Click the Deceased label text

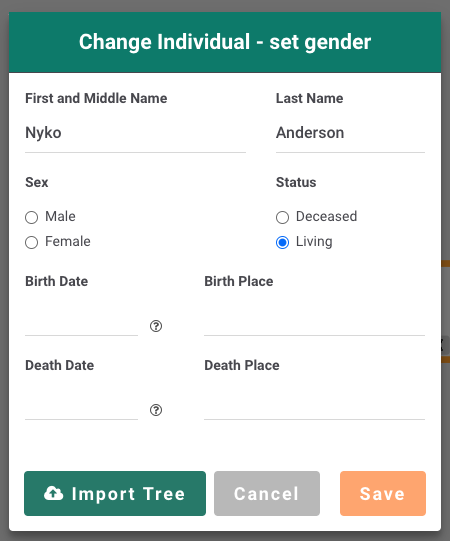(326, 217)
